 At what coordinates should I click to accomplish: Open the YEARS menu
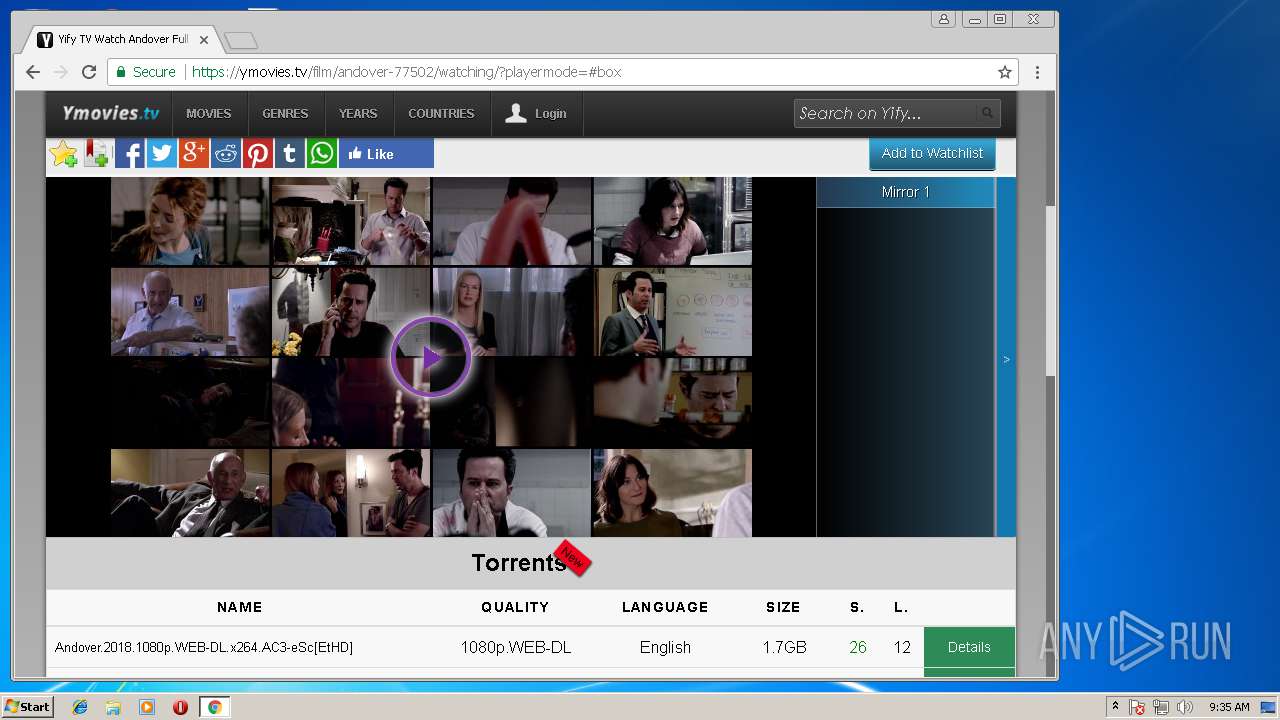click(x=358, y=113)
